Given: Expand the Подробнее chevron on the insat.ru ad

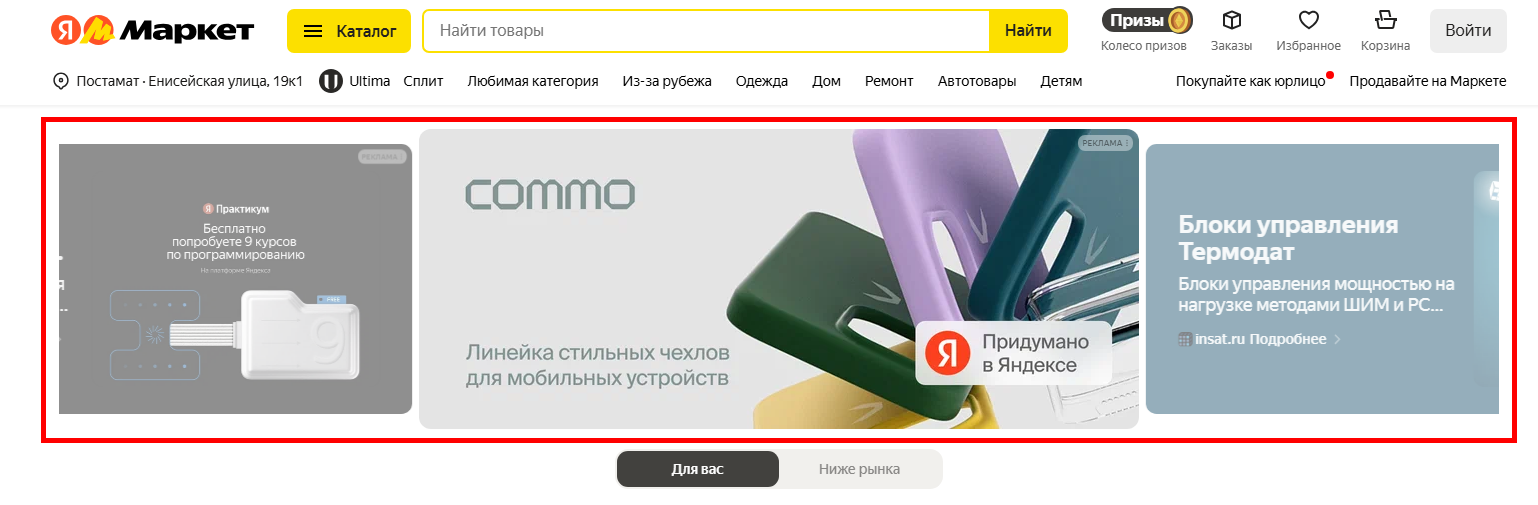Looking at the screenshot, I should (x=1338, y=339).
